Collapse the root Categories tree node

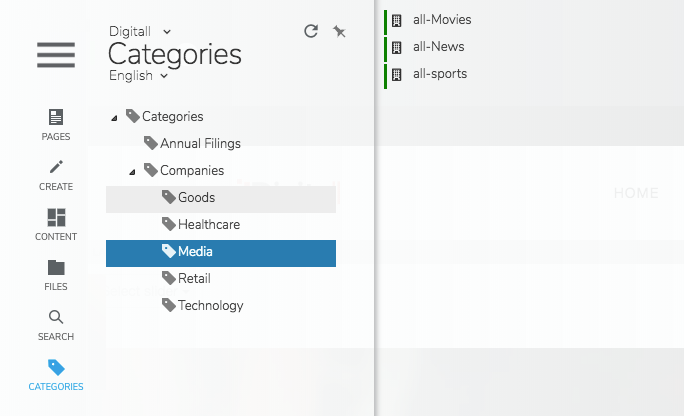pyautogui.click(x=114, y=118)
